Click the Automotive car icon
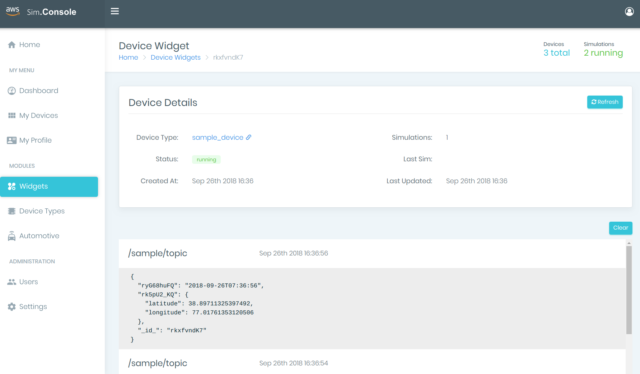This screenshot has width=640, height=374. pyautogui.click(x=12, y=236)
